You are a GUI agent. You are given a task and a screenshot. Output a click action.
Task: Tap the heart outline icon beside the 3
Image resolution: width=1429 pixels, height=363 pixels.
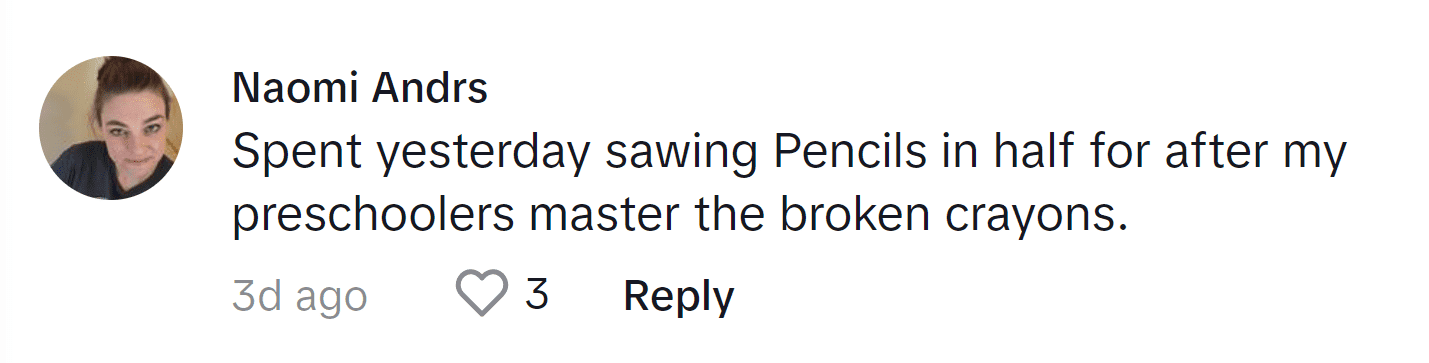click(x=482, y=296)
